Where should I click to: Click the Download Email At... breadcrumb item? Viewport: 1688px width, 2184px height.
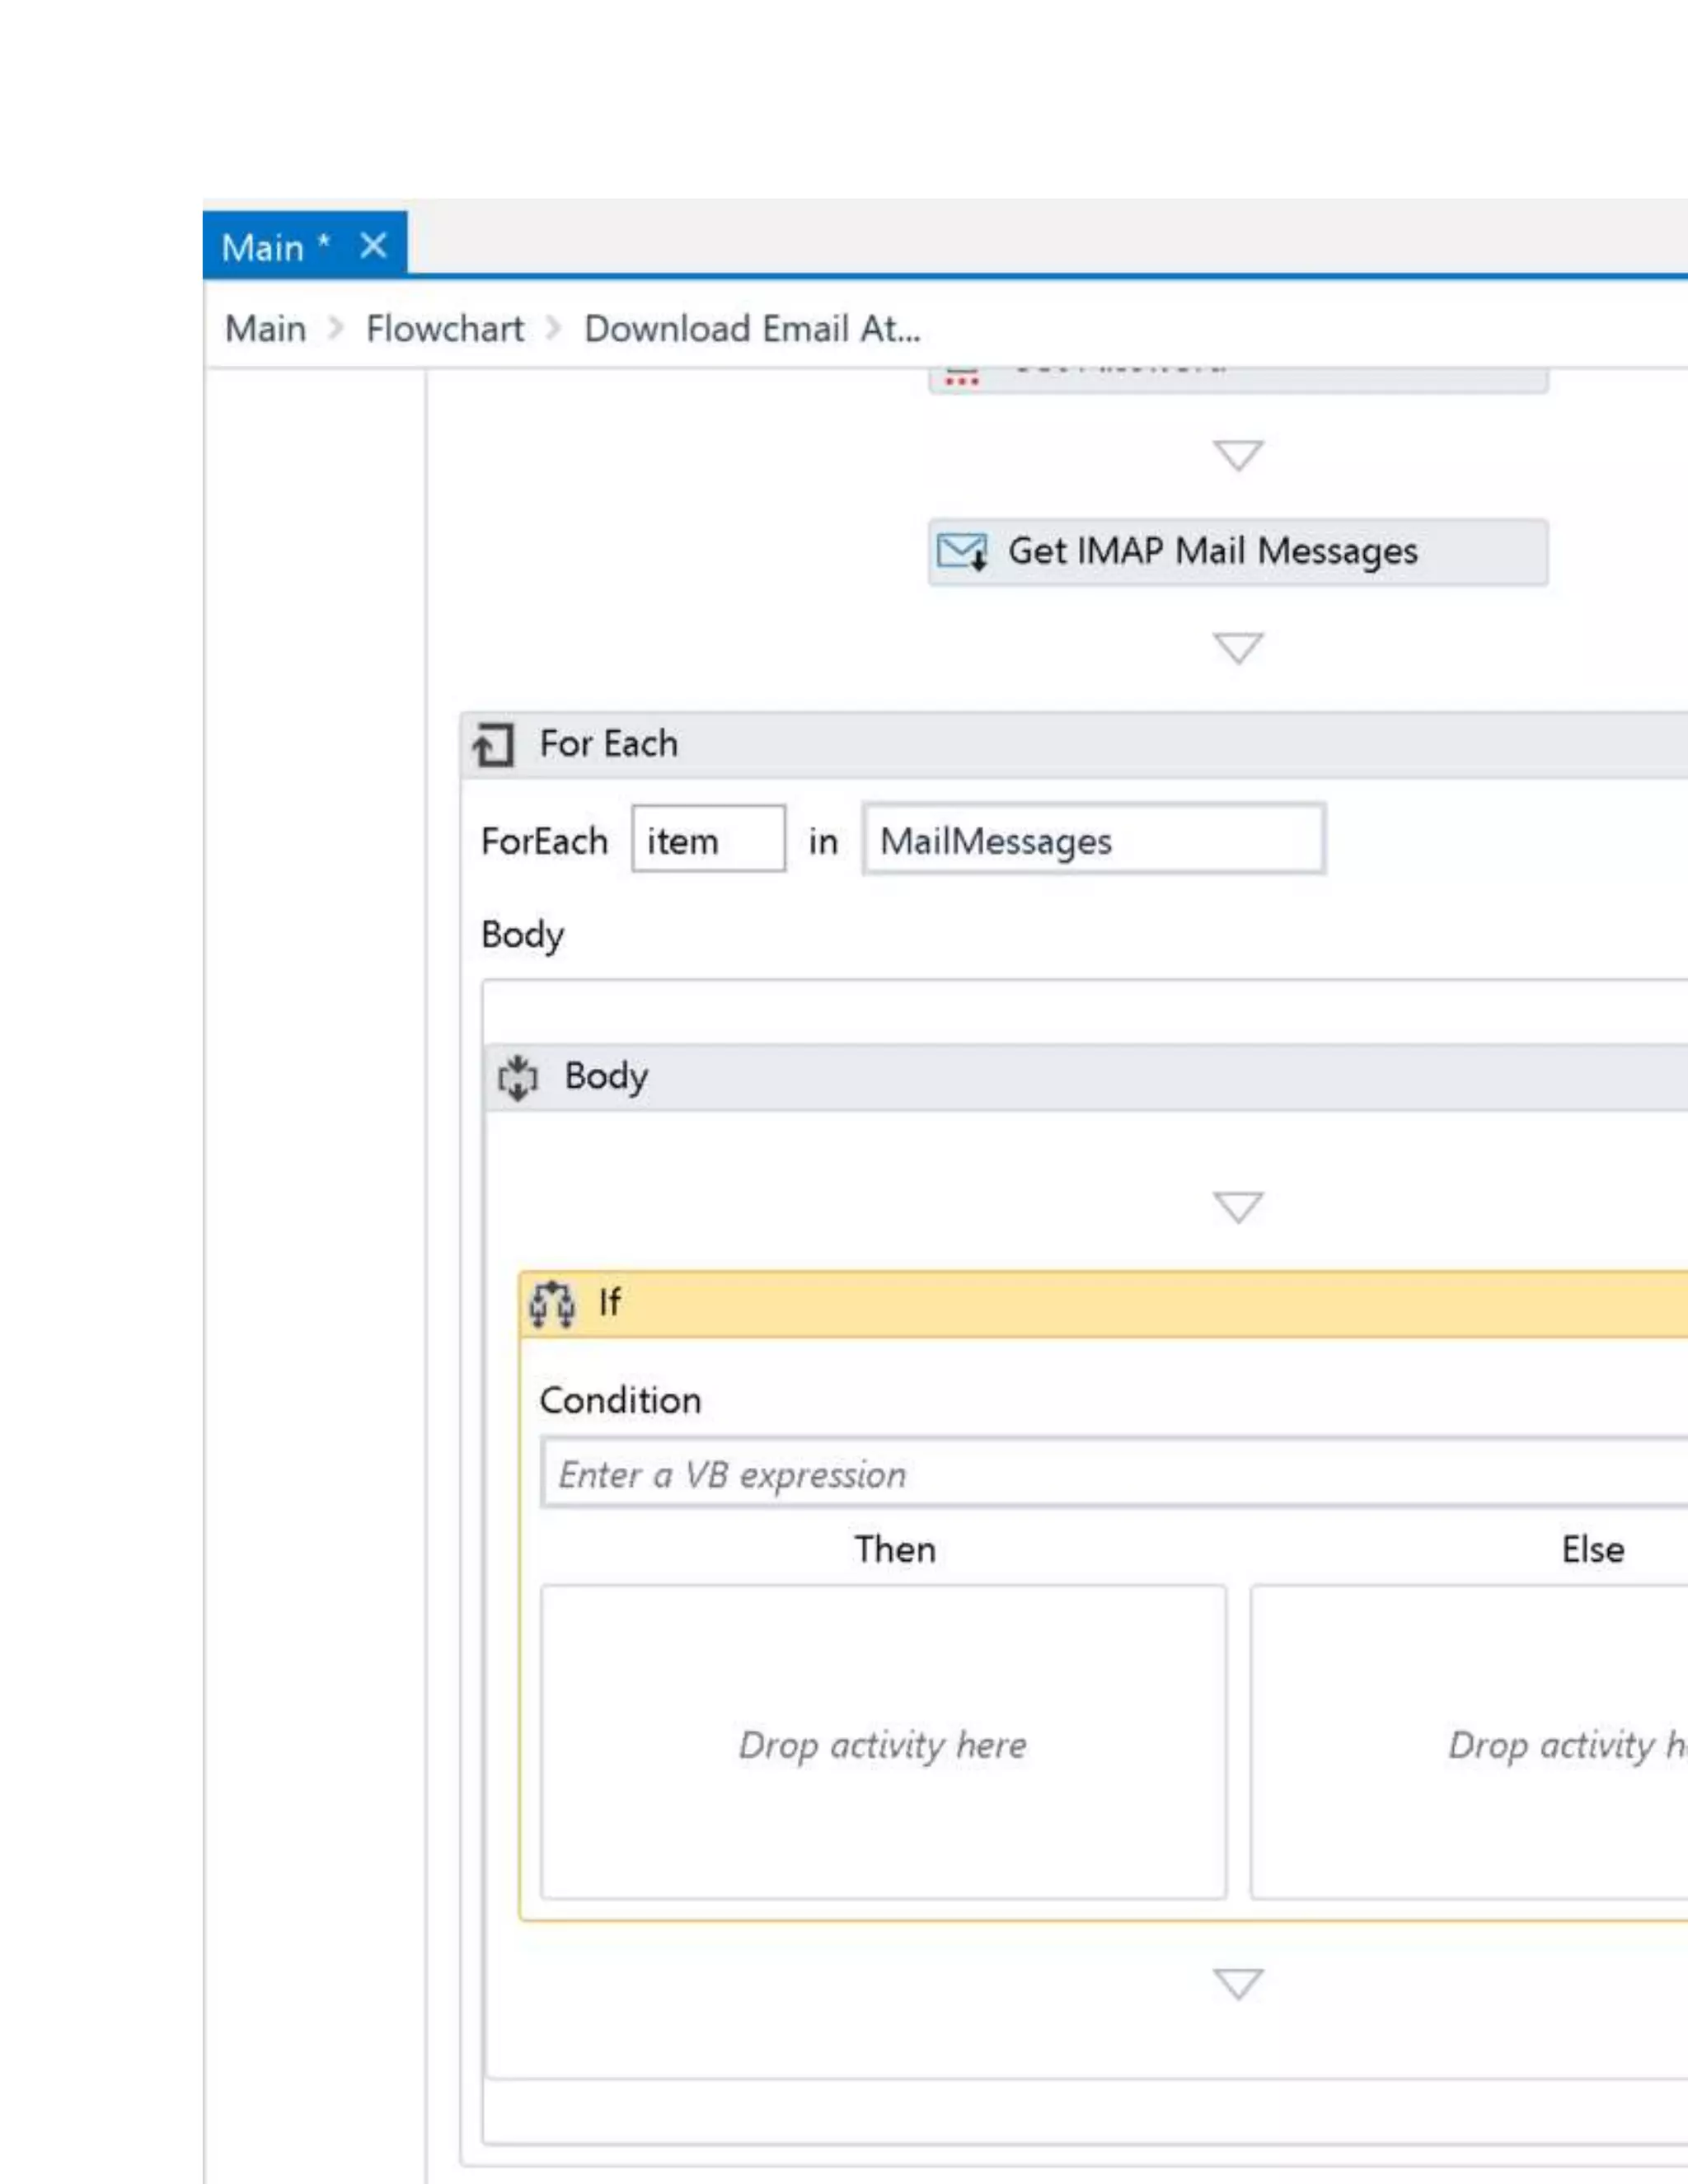pos(751,329)
